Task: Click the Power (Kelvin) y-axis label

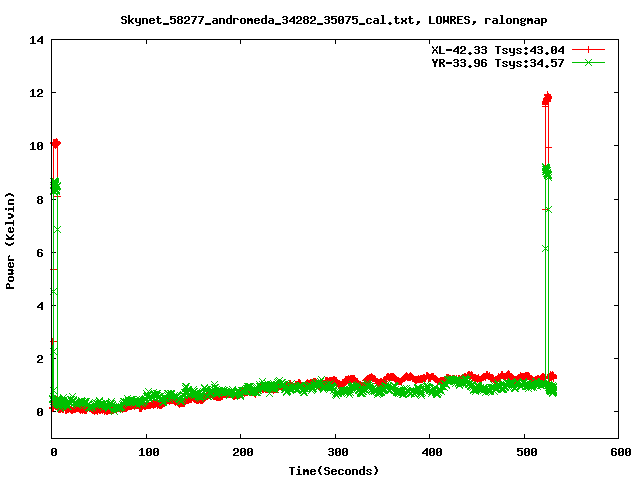Action: point(10,241)
